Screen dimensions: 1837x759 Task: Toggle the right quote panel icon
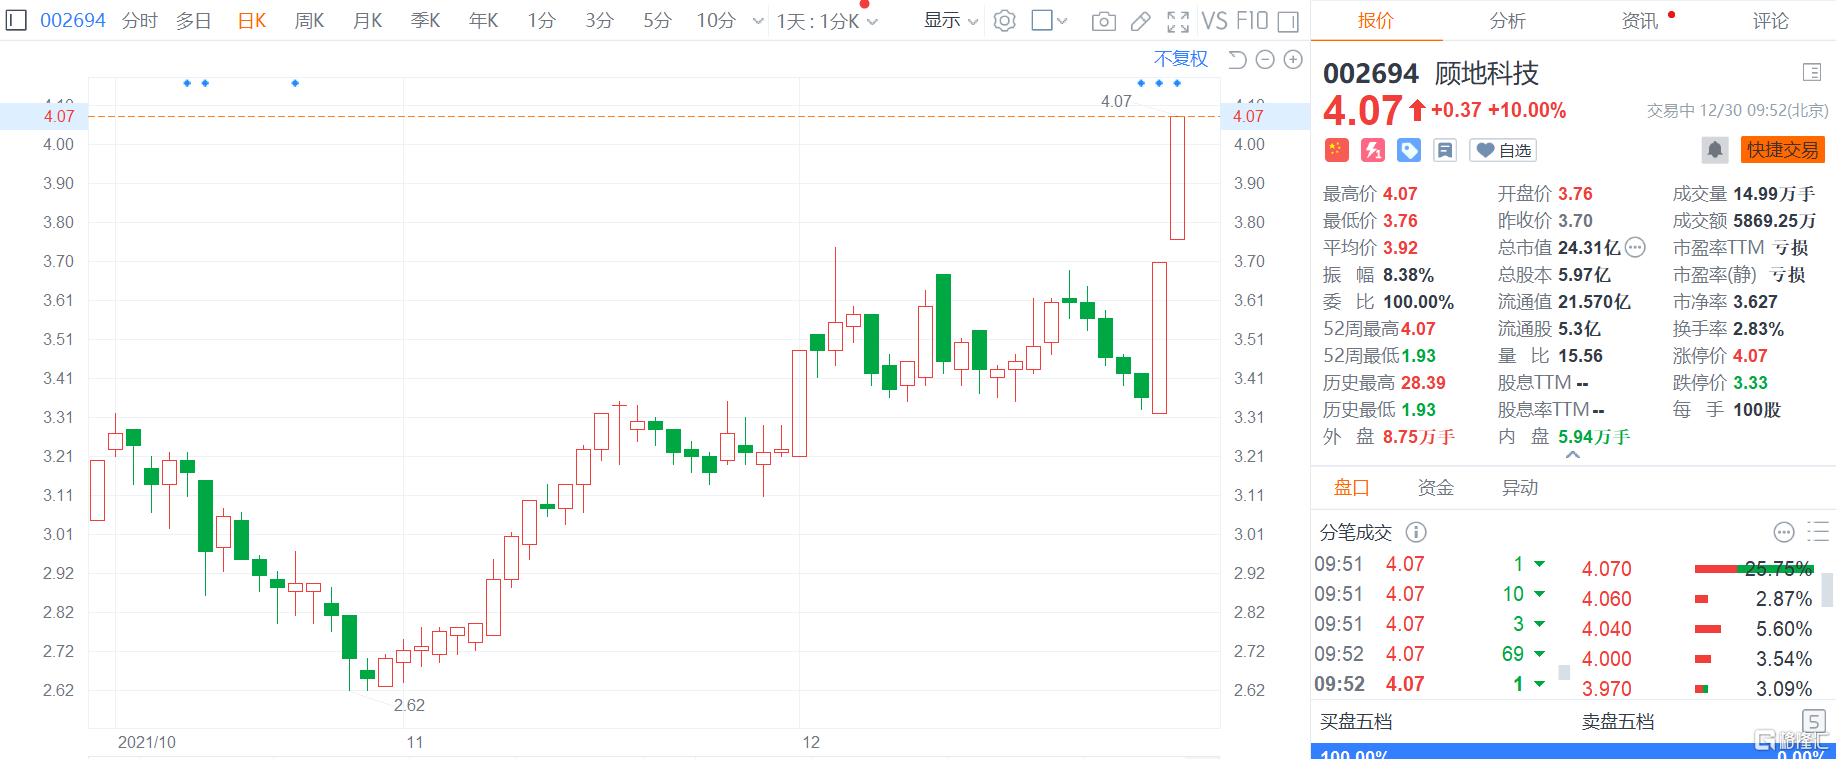[x=1289, y=21]
